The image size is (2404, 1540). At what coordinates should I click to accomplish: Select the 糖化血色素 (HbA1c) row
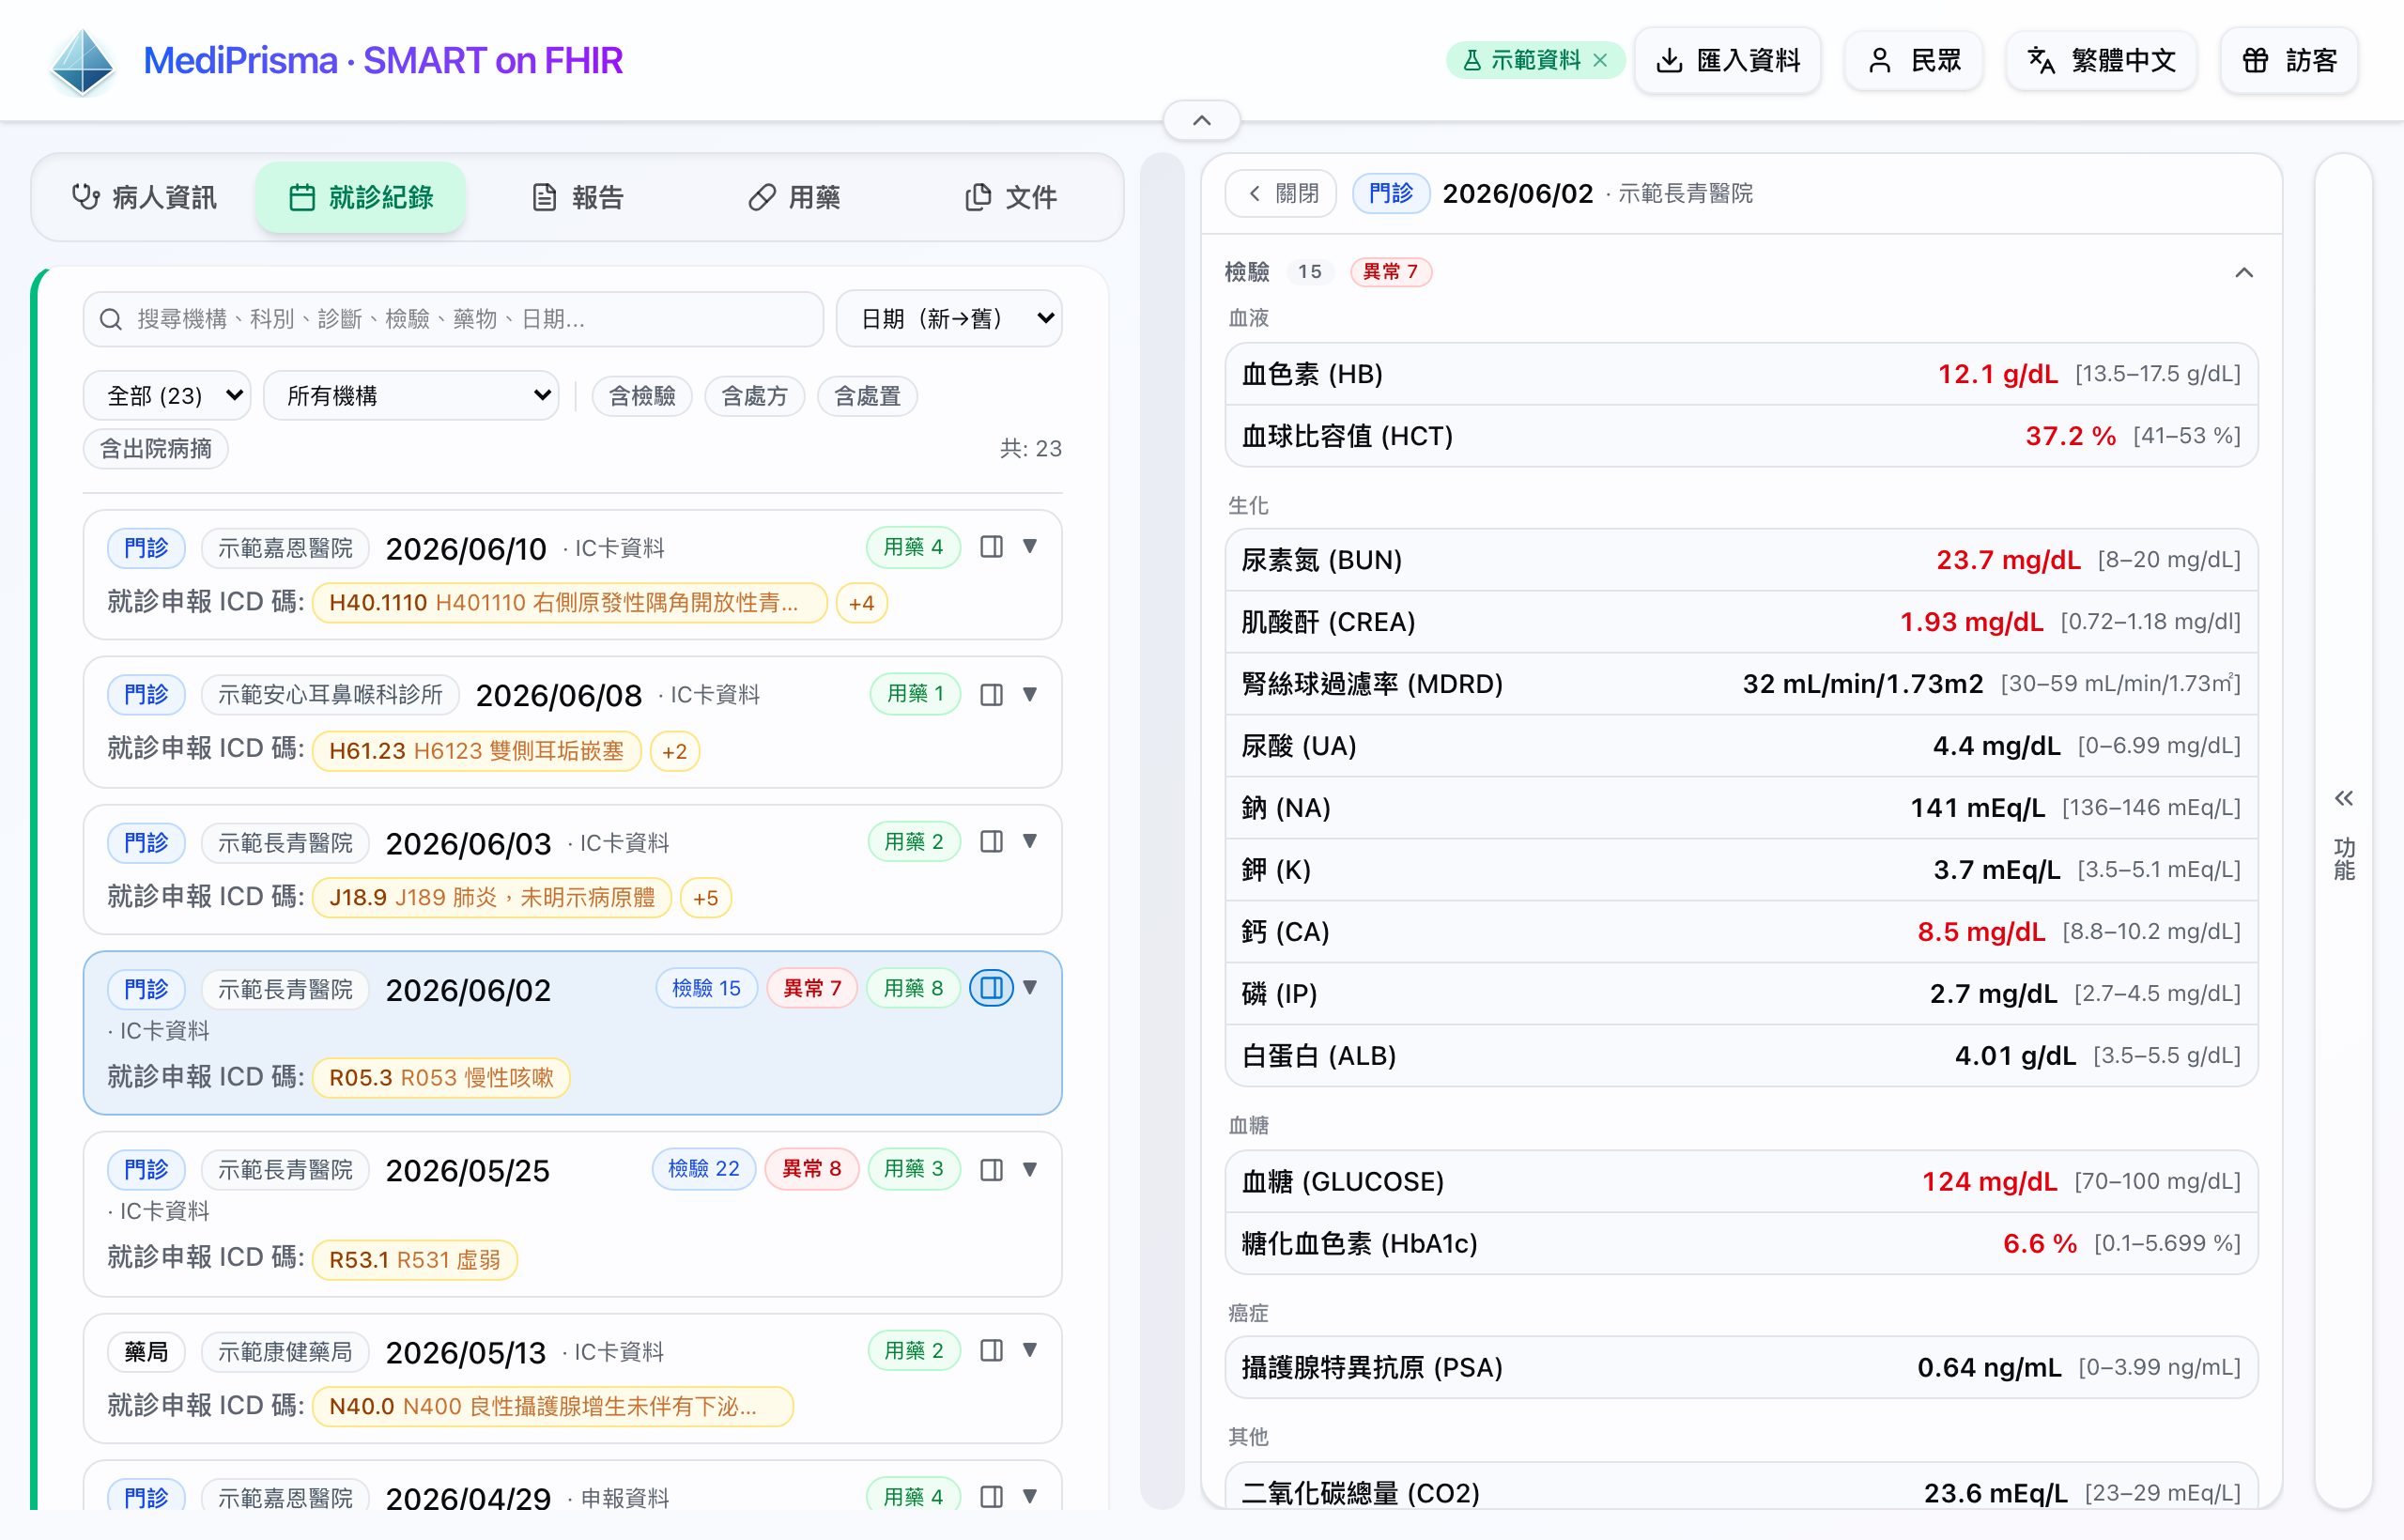click(1741, 1243)
